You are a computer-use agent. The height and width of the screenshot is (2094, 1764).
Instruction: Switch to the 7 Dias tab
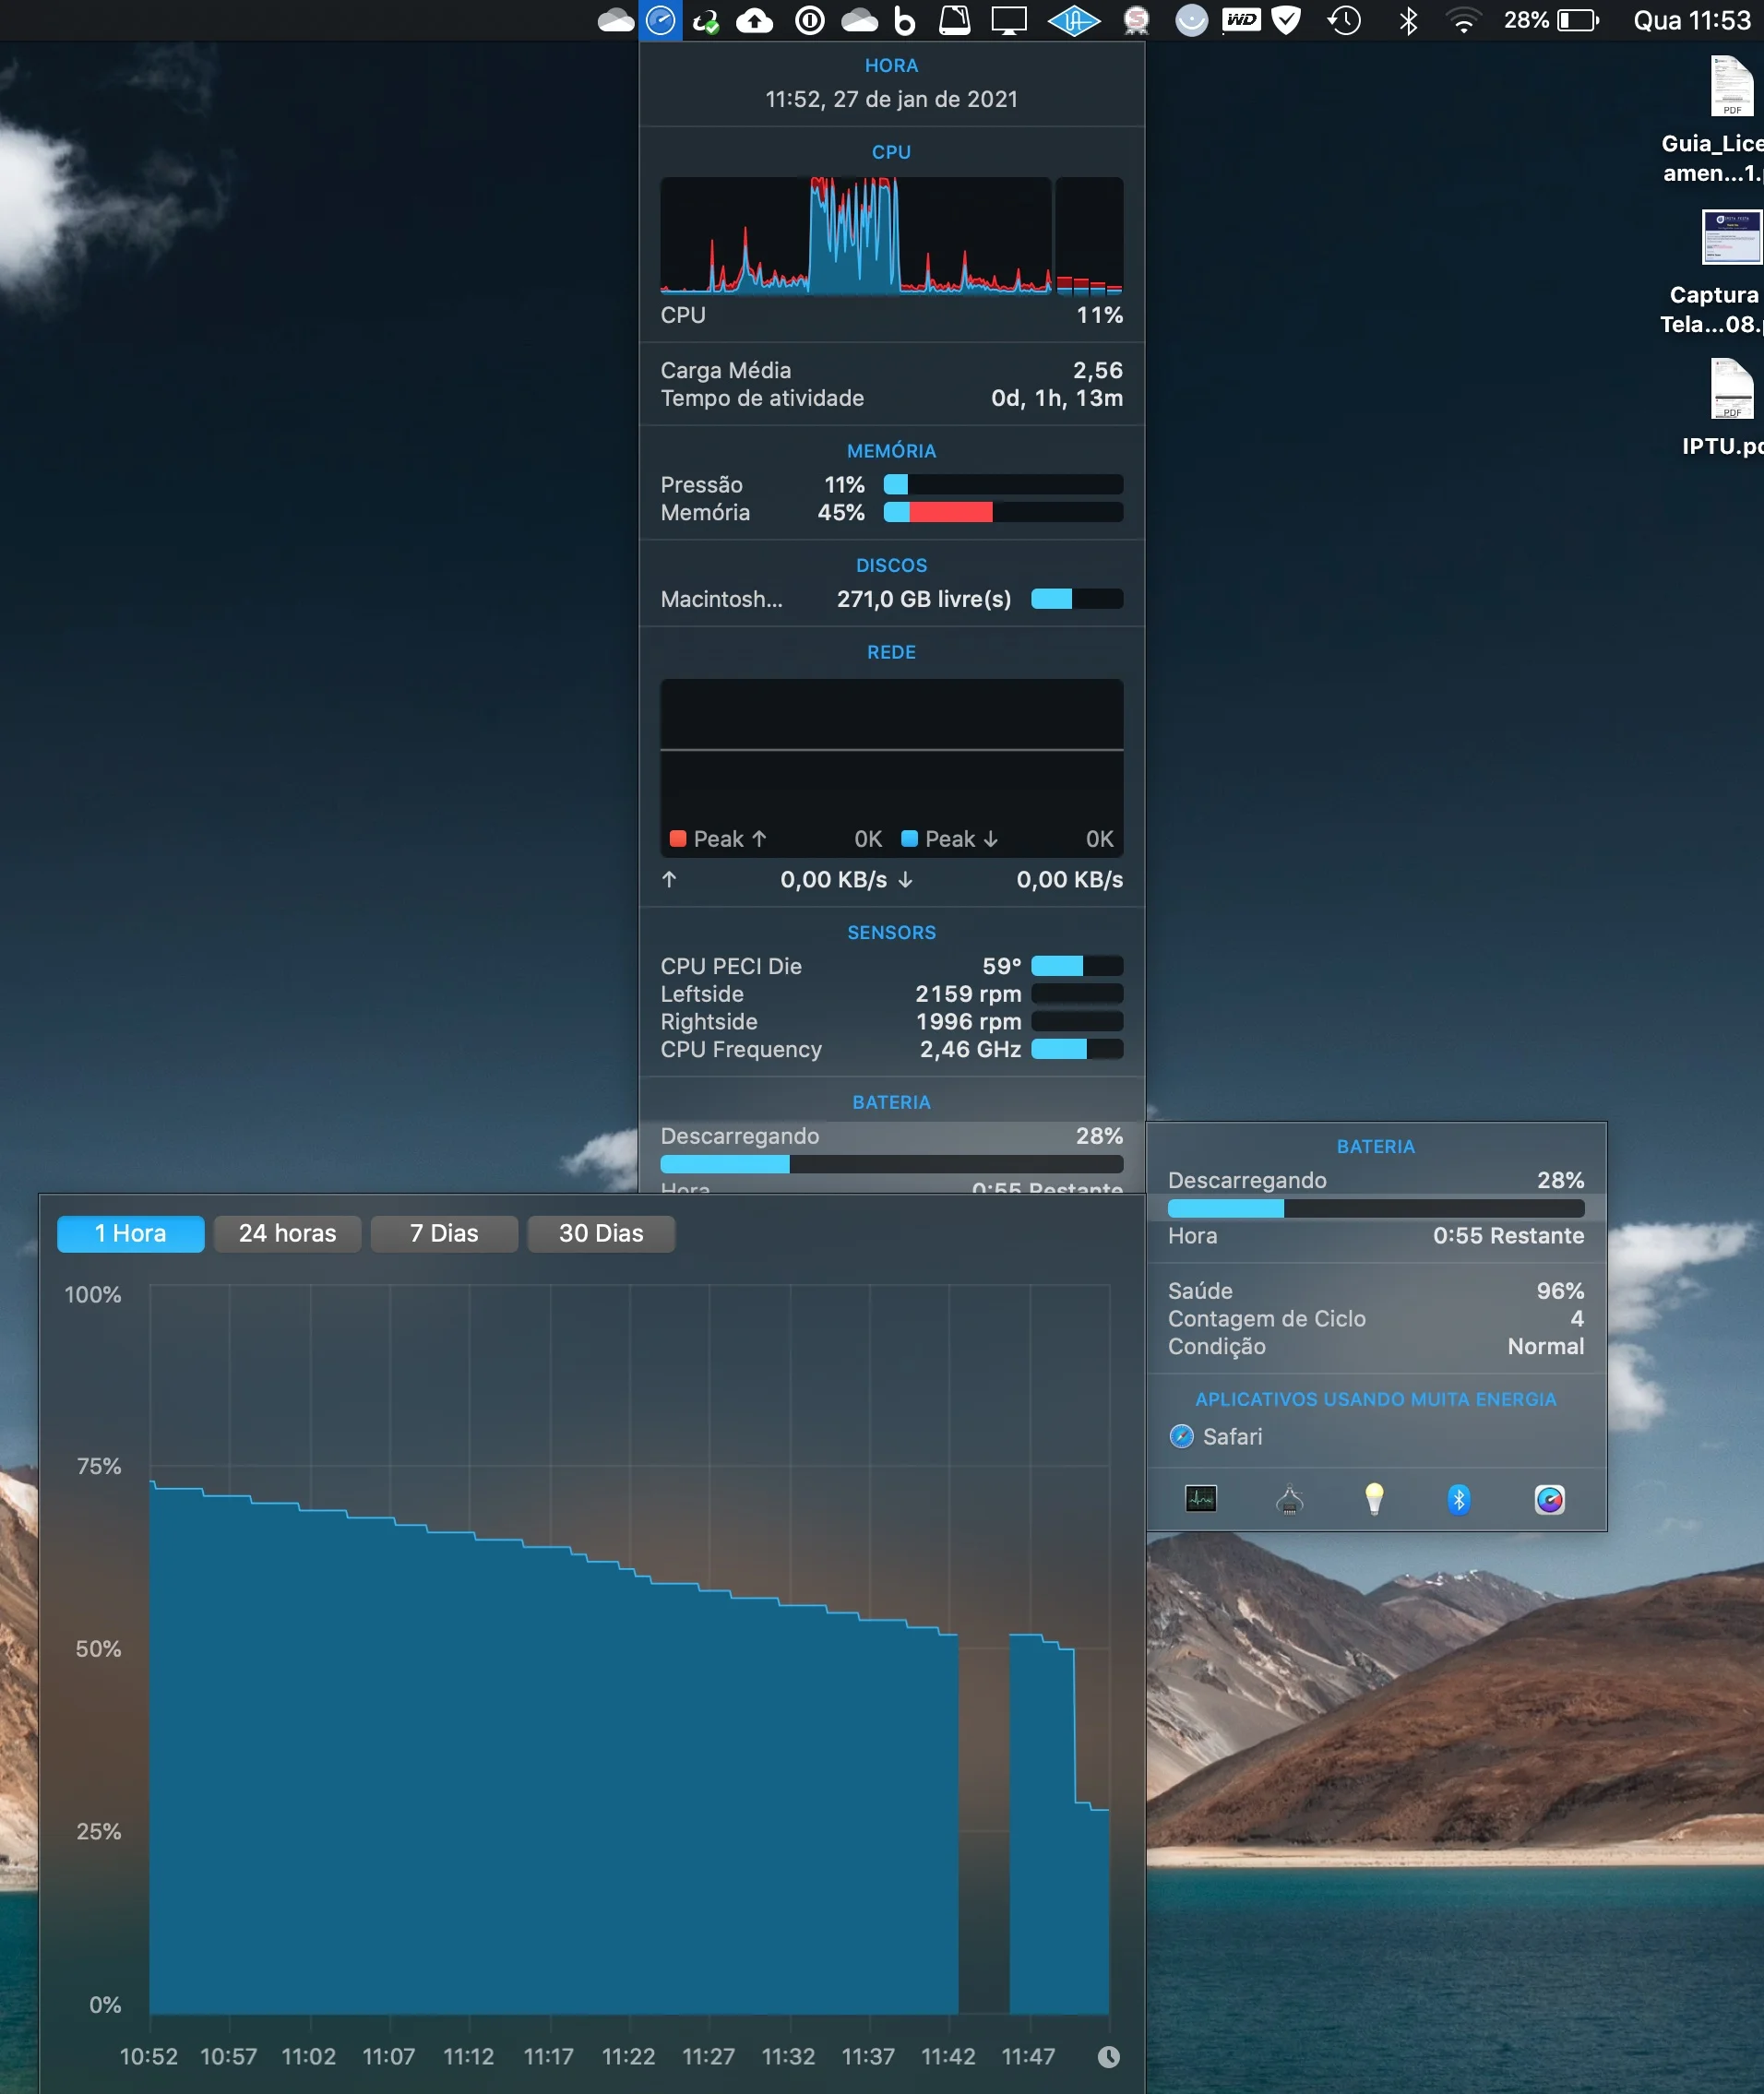coord(444,1233)
